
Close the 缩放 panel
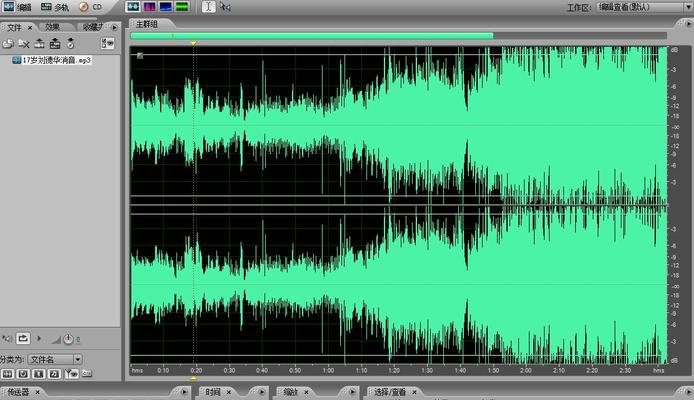tap(306, 392)
